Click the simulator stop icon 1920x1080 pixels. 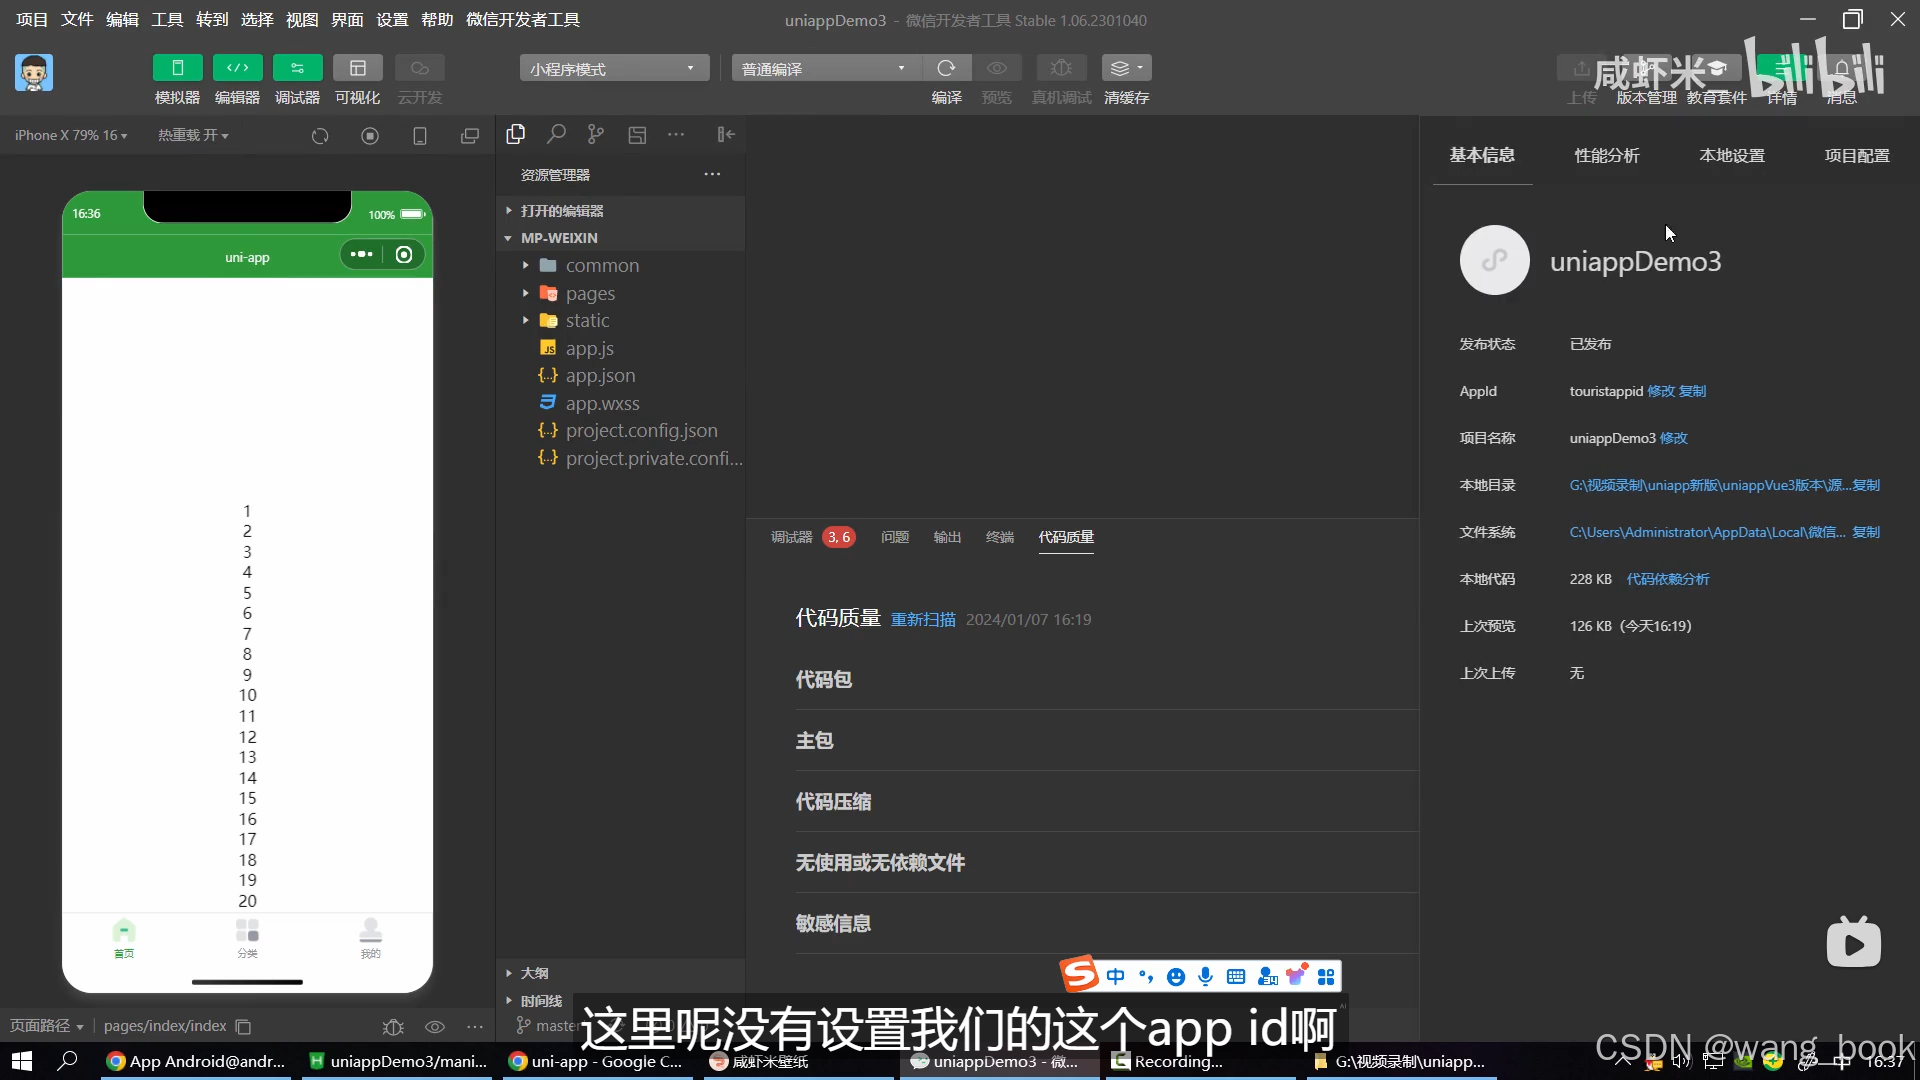370,135
